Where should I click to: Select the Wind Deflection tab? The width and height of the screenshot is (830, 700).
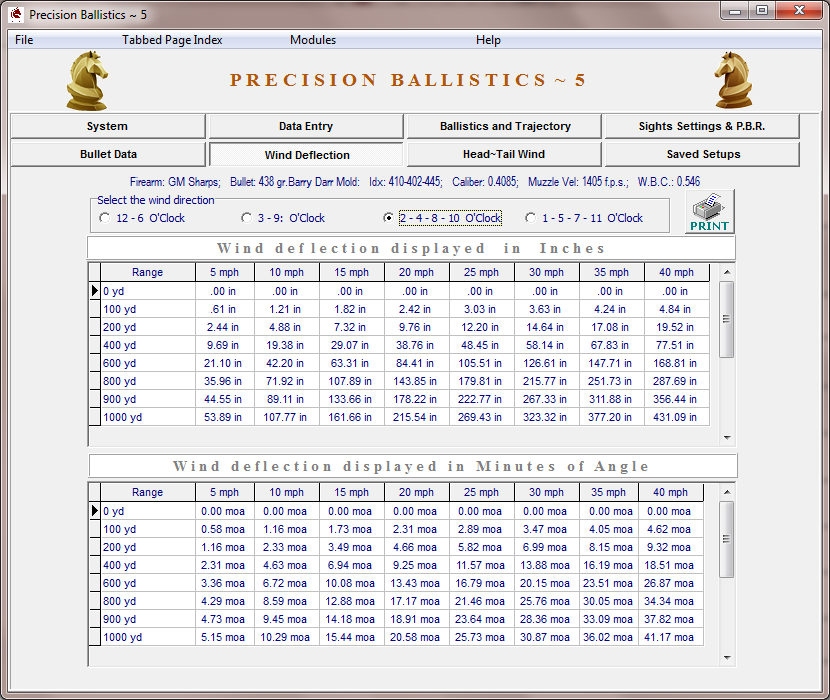306,155
